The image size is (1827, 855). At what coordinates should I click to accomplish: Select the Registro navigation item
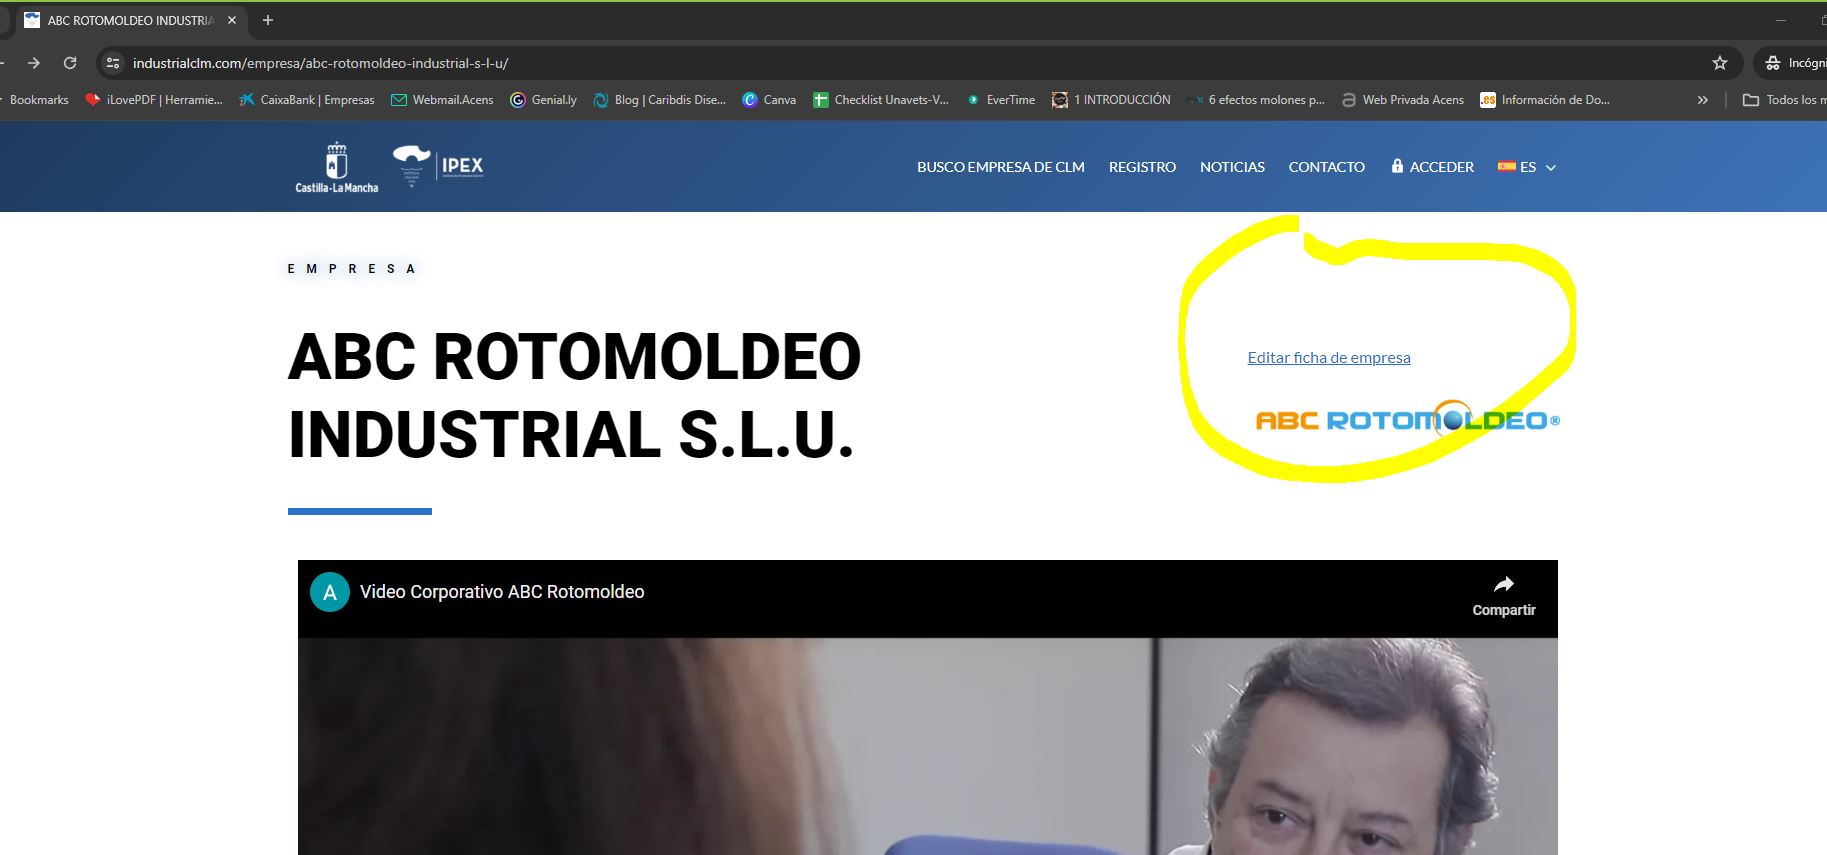click(x=1142, y=167)
